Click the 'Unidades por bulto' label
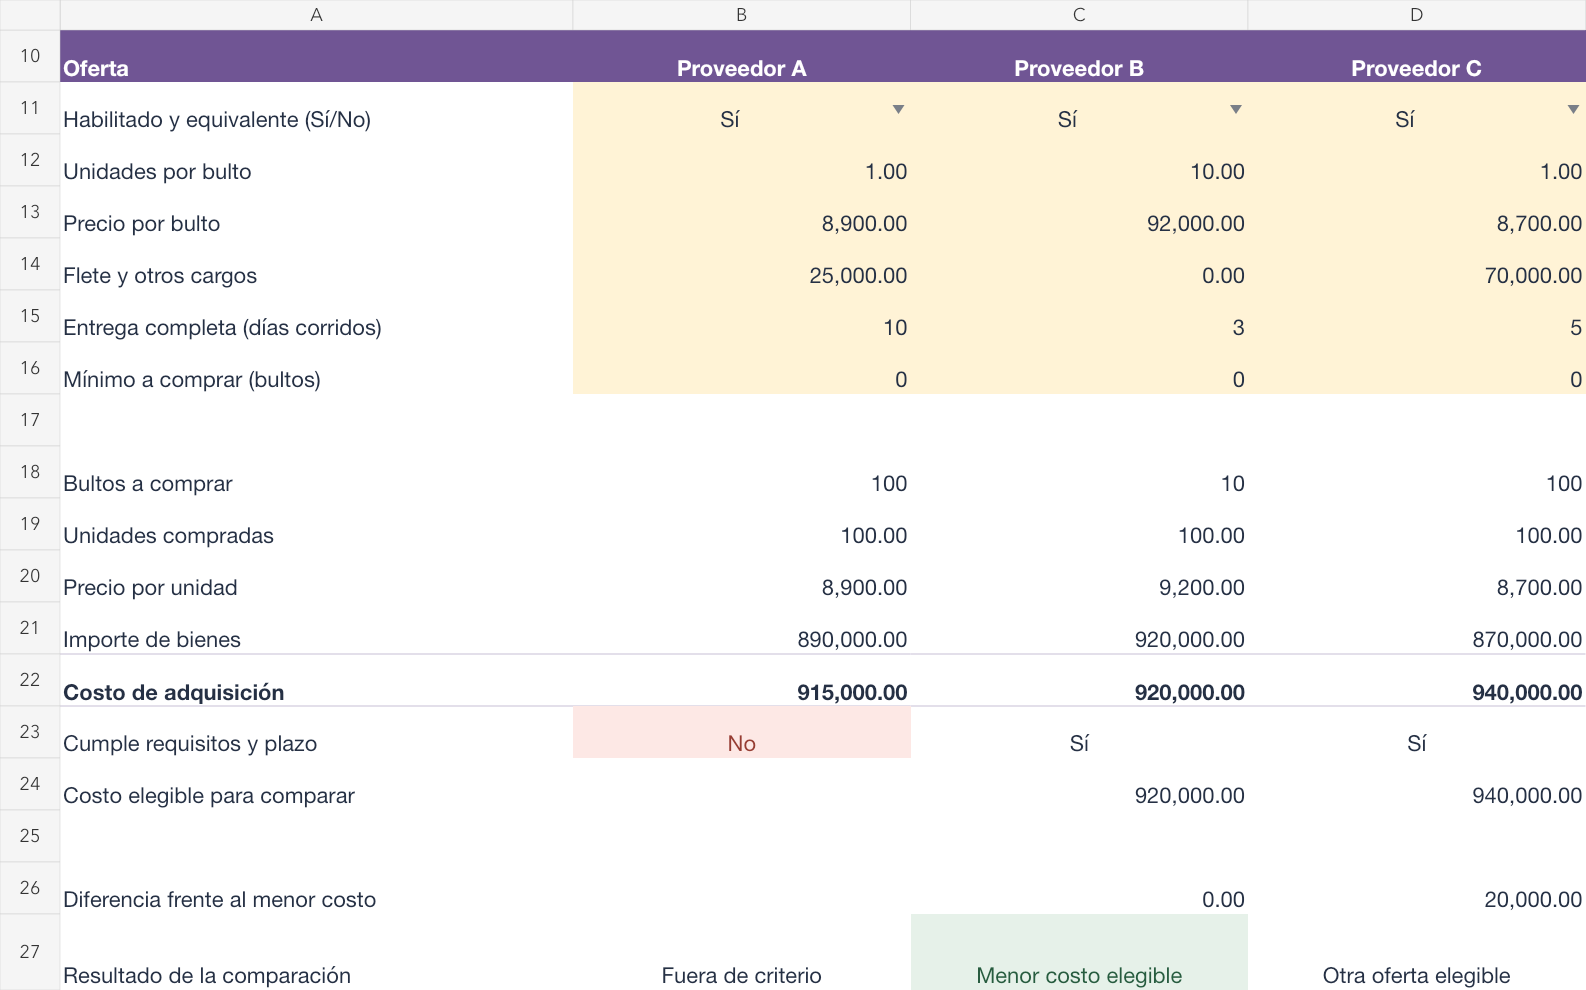This screenshot has height=990, width=1586. (x=157, y=172)
